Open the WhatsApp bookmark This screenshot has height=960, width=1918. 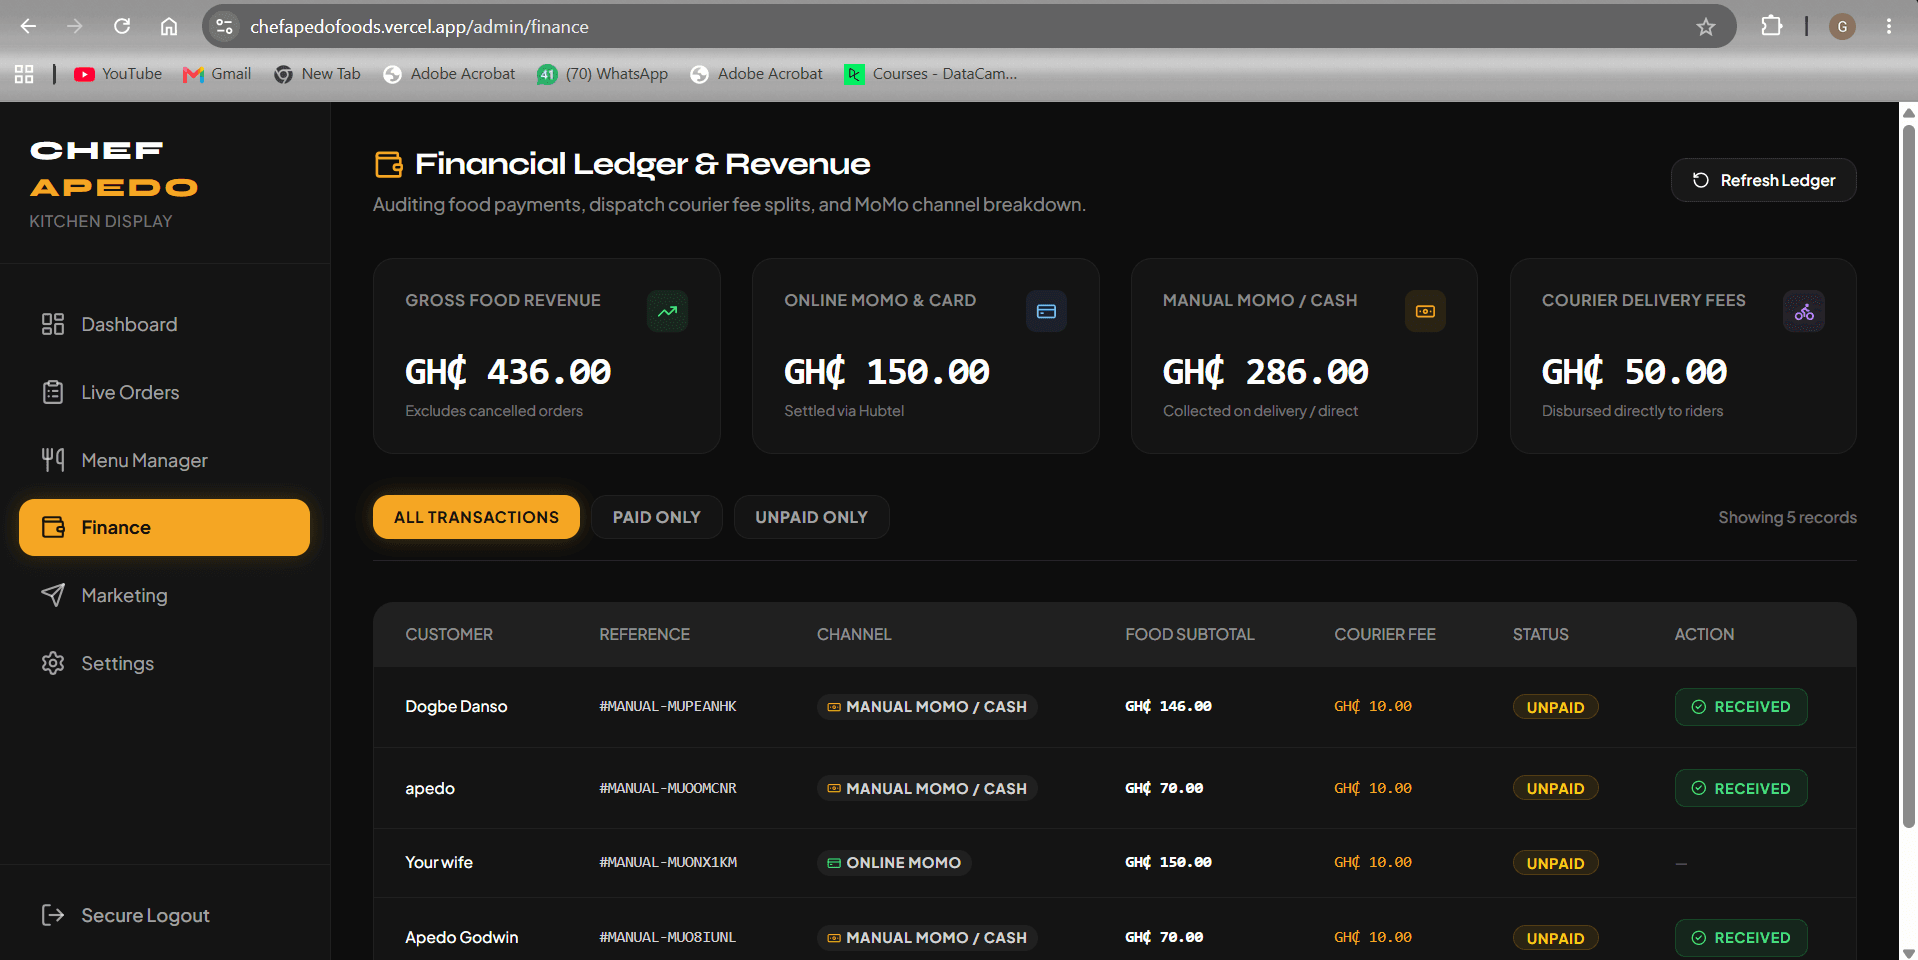click(x=603, y=74)
